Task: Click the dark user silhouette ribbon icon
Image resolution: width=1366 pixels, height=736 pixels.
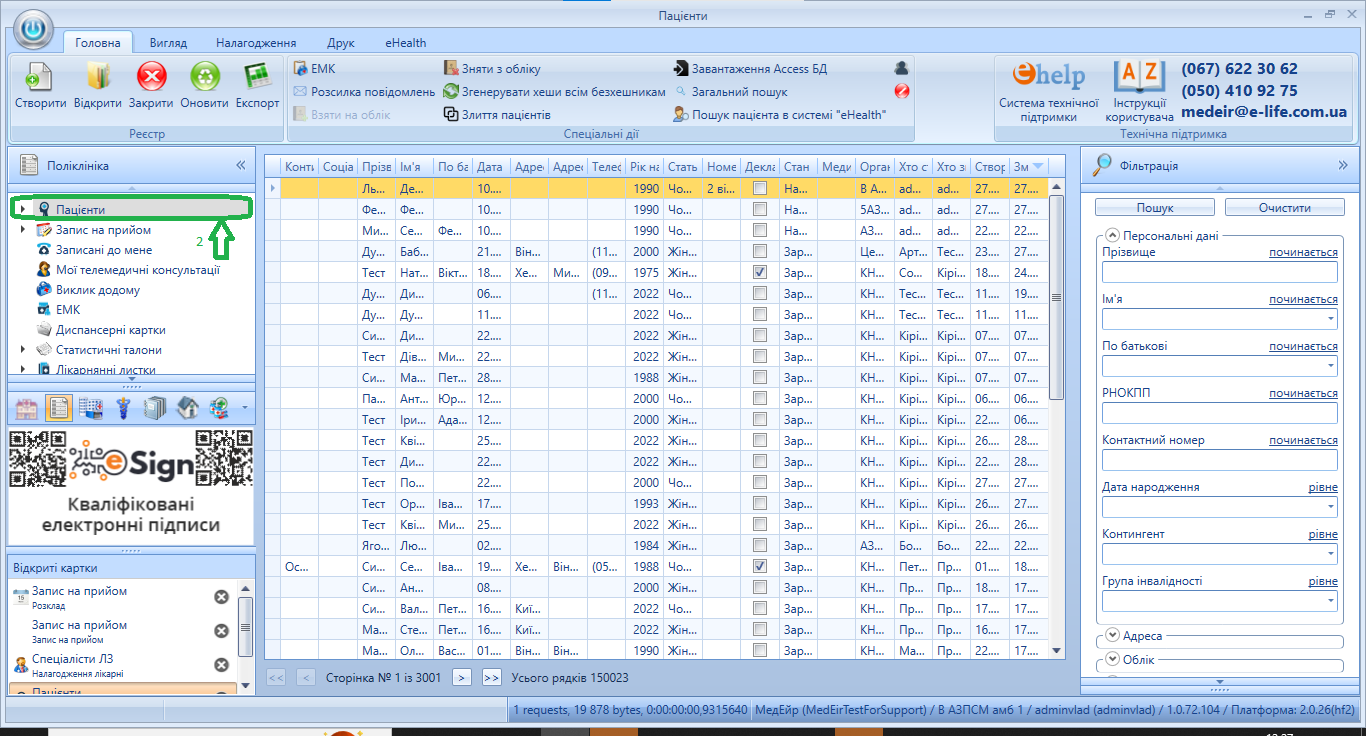Action: 901,68
